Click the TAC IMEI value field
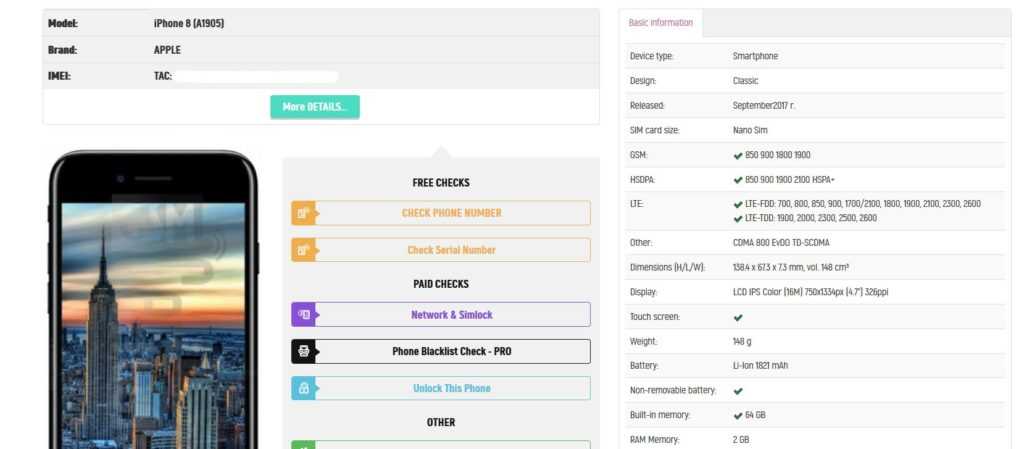1024x449 pixels. click(x=257, y=76)
